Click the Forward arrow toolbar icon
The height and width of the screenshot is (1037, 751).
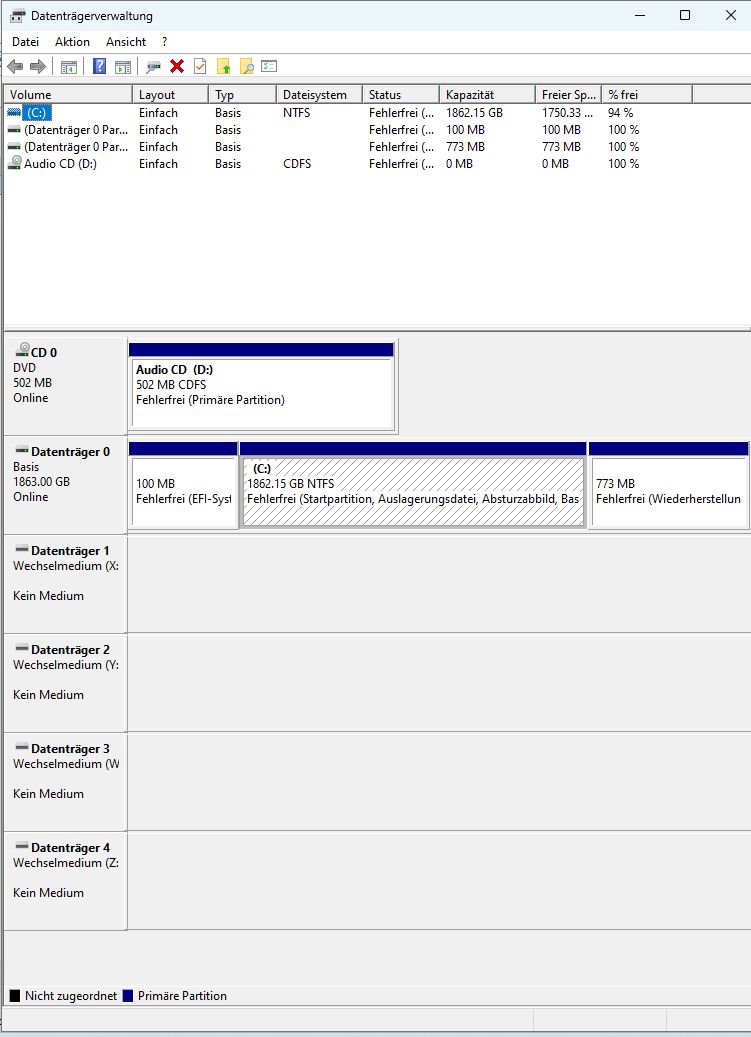(38, 66)
